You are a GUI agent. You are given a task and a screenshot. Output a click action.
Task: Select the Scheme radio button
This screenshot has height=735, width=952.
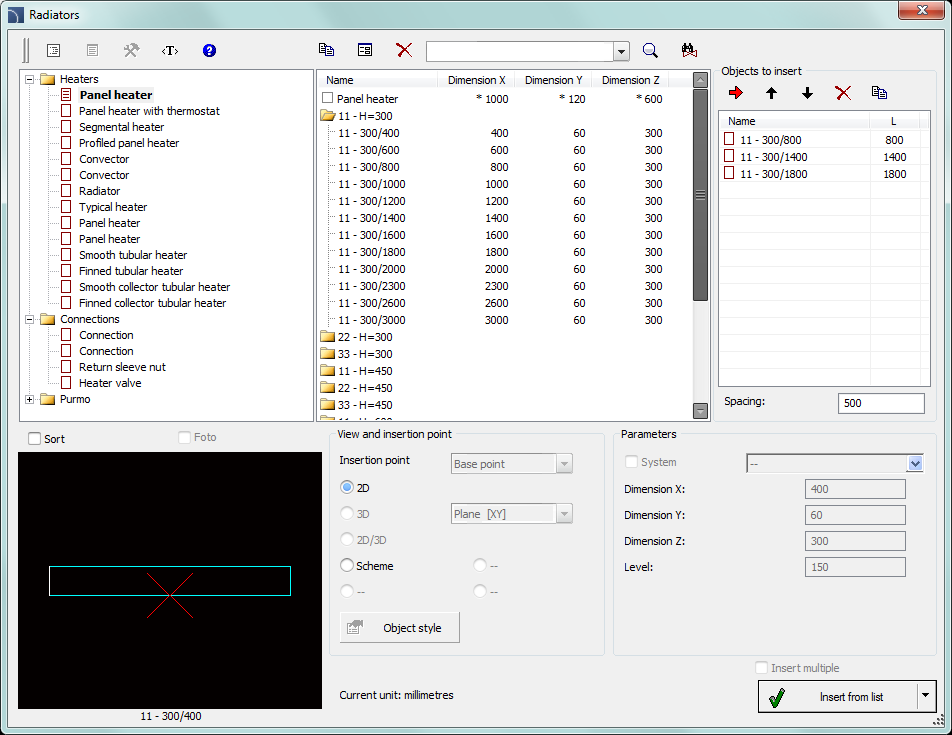click(348, 566)
